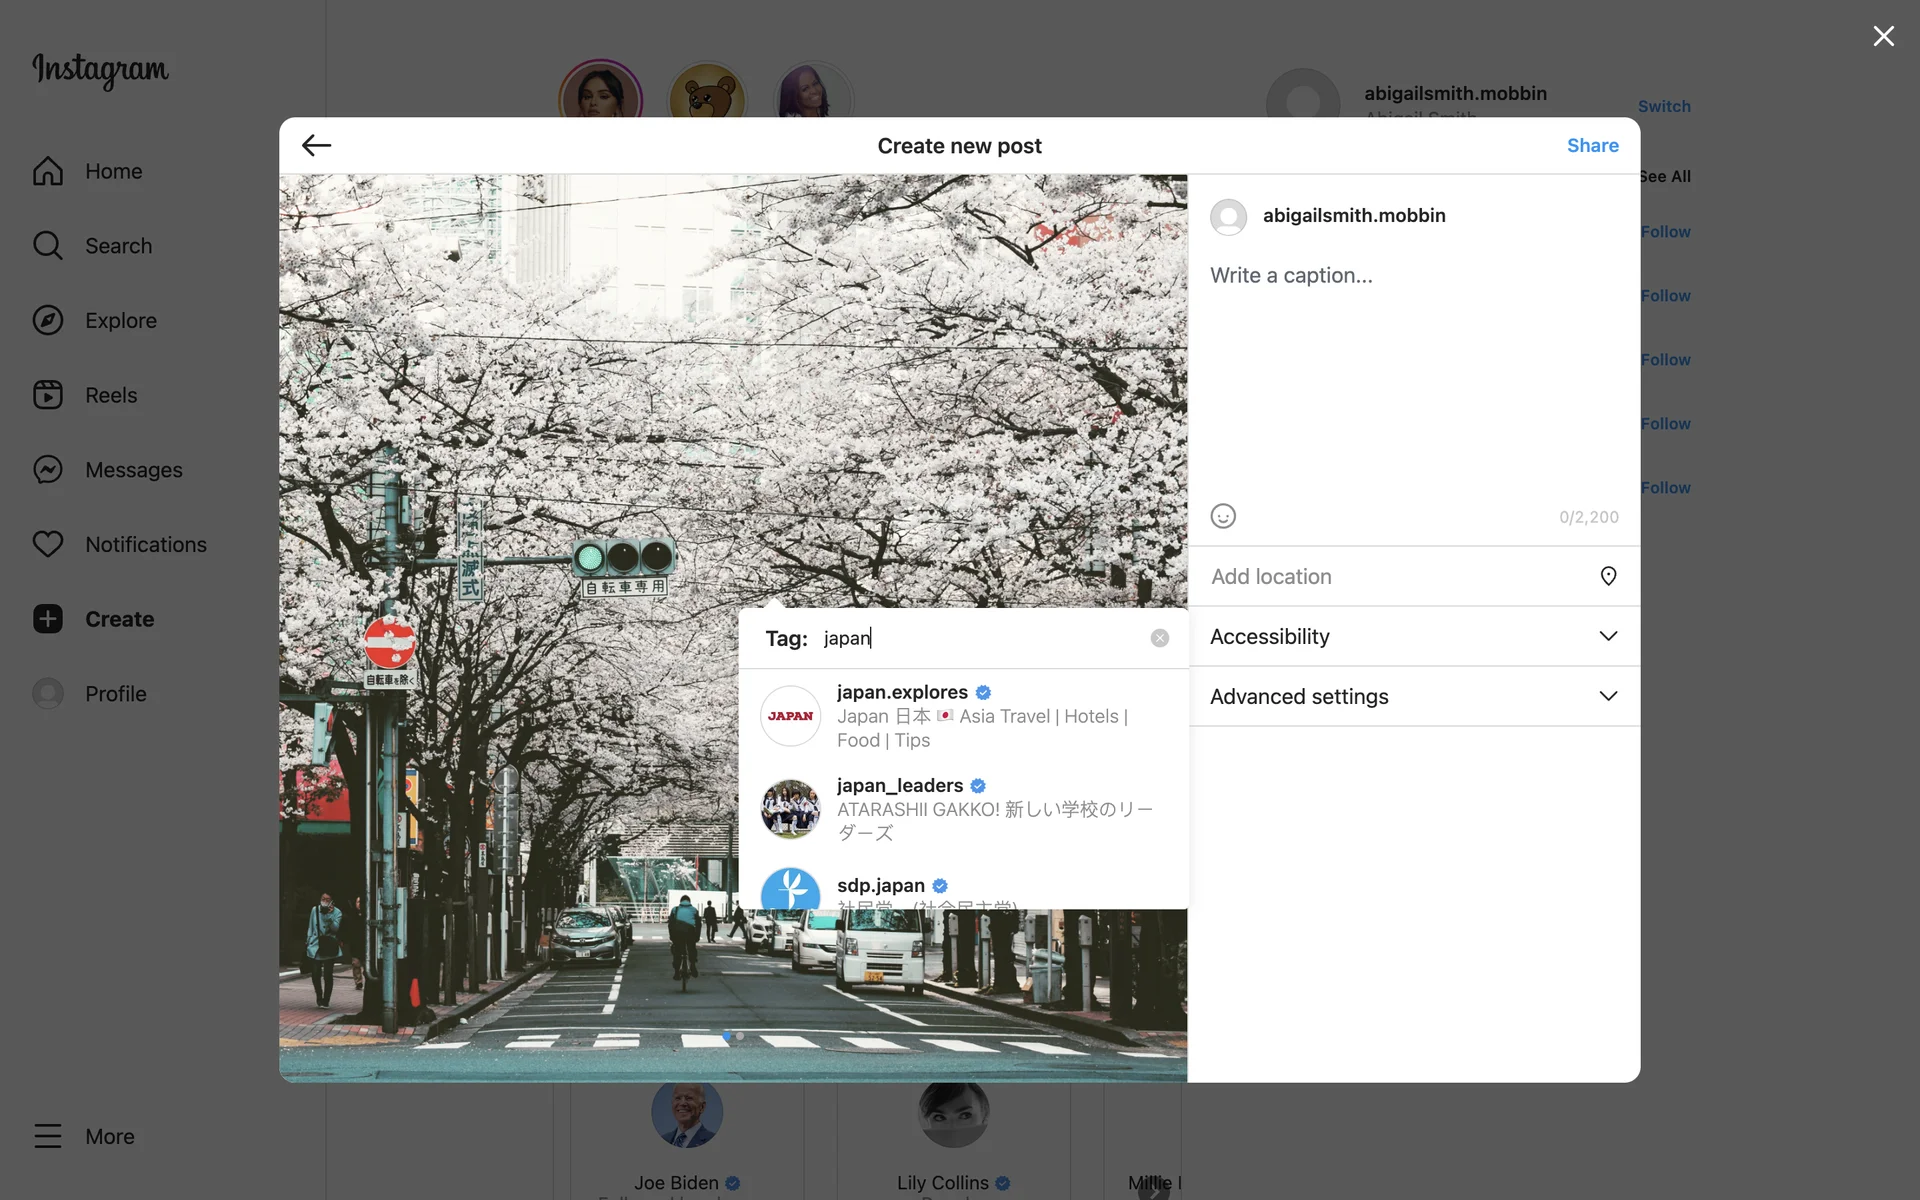
Task: Click the back arrow in Create new post
Action: click(316, 145)
